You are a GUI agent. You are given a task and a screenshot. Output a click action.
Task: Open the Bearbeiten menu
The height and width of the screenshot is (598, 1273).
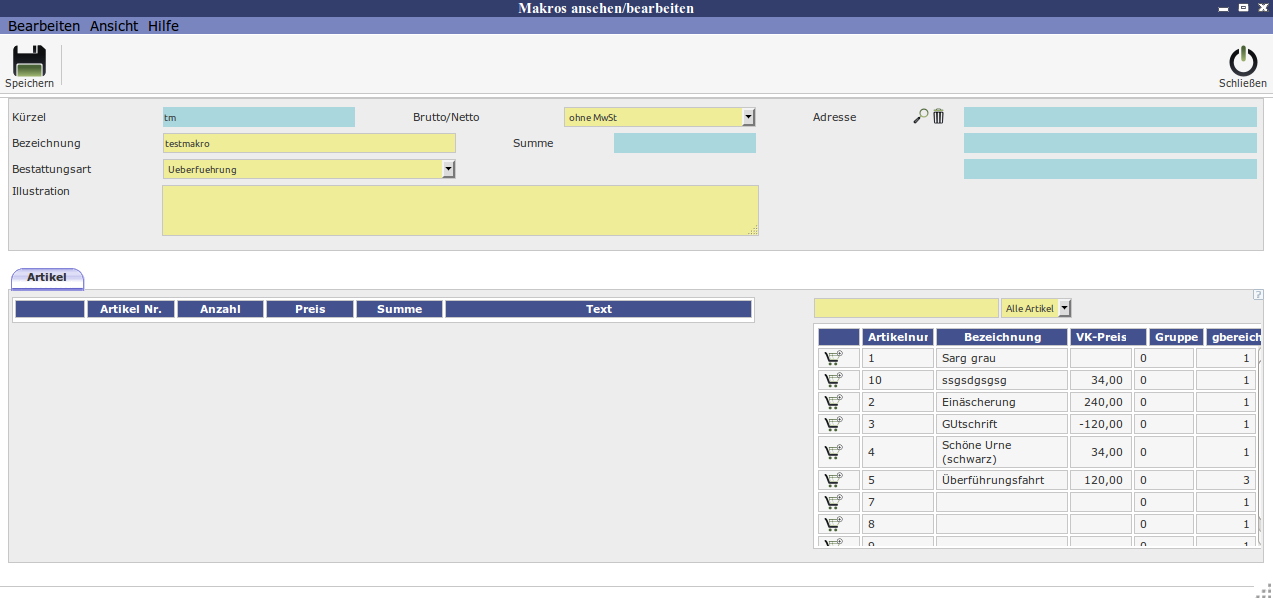point(44,26)
